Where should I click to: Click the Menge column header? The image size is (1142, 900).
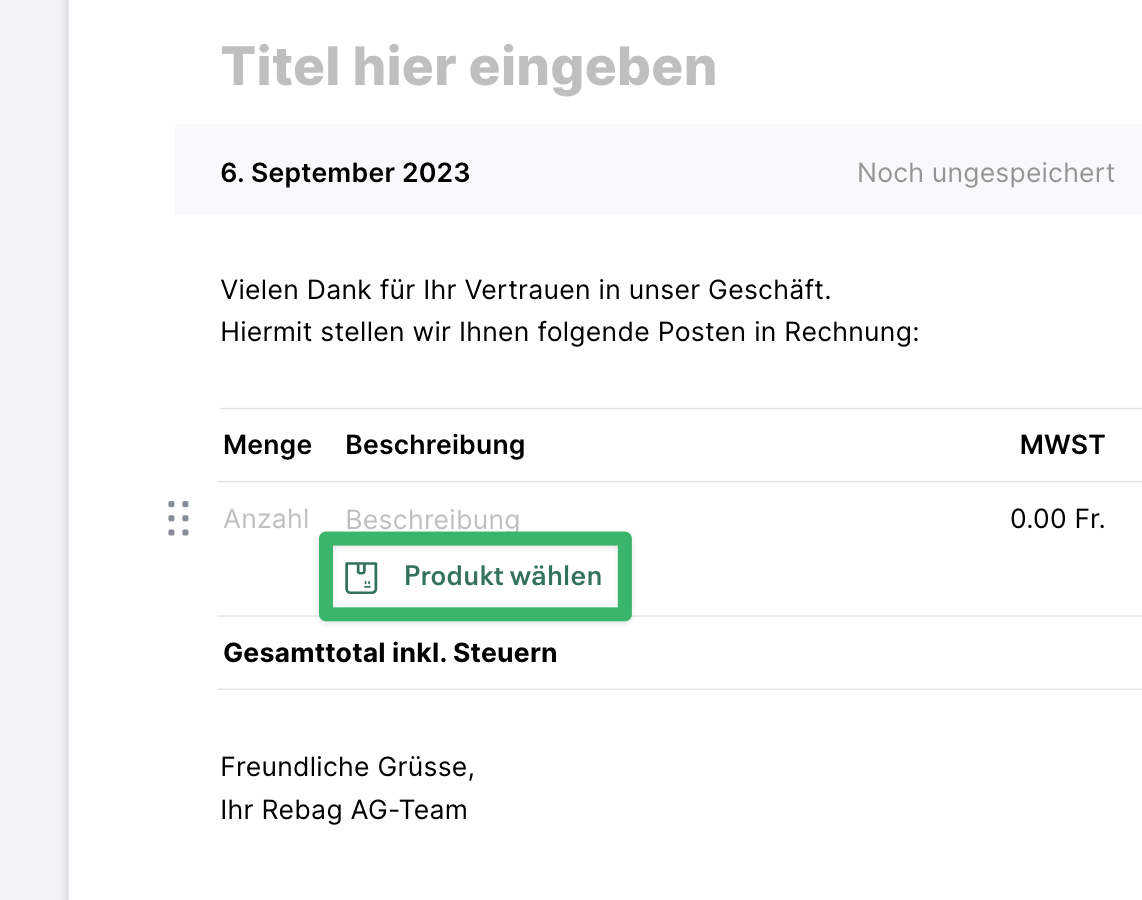267,445
